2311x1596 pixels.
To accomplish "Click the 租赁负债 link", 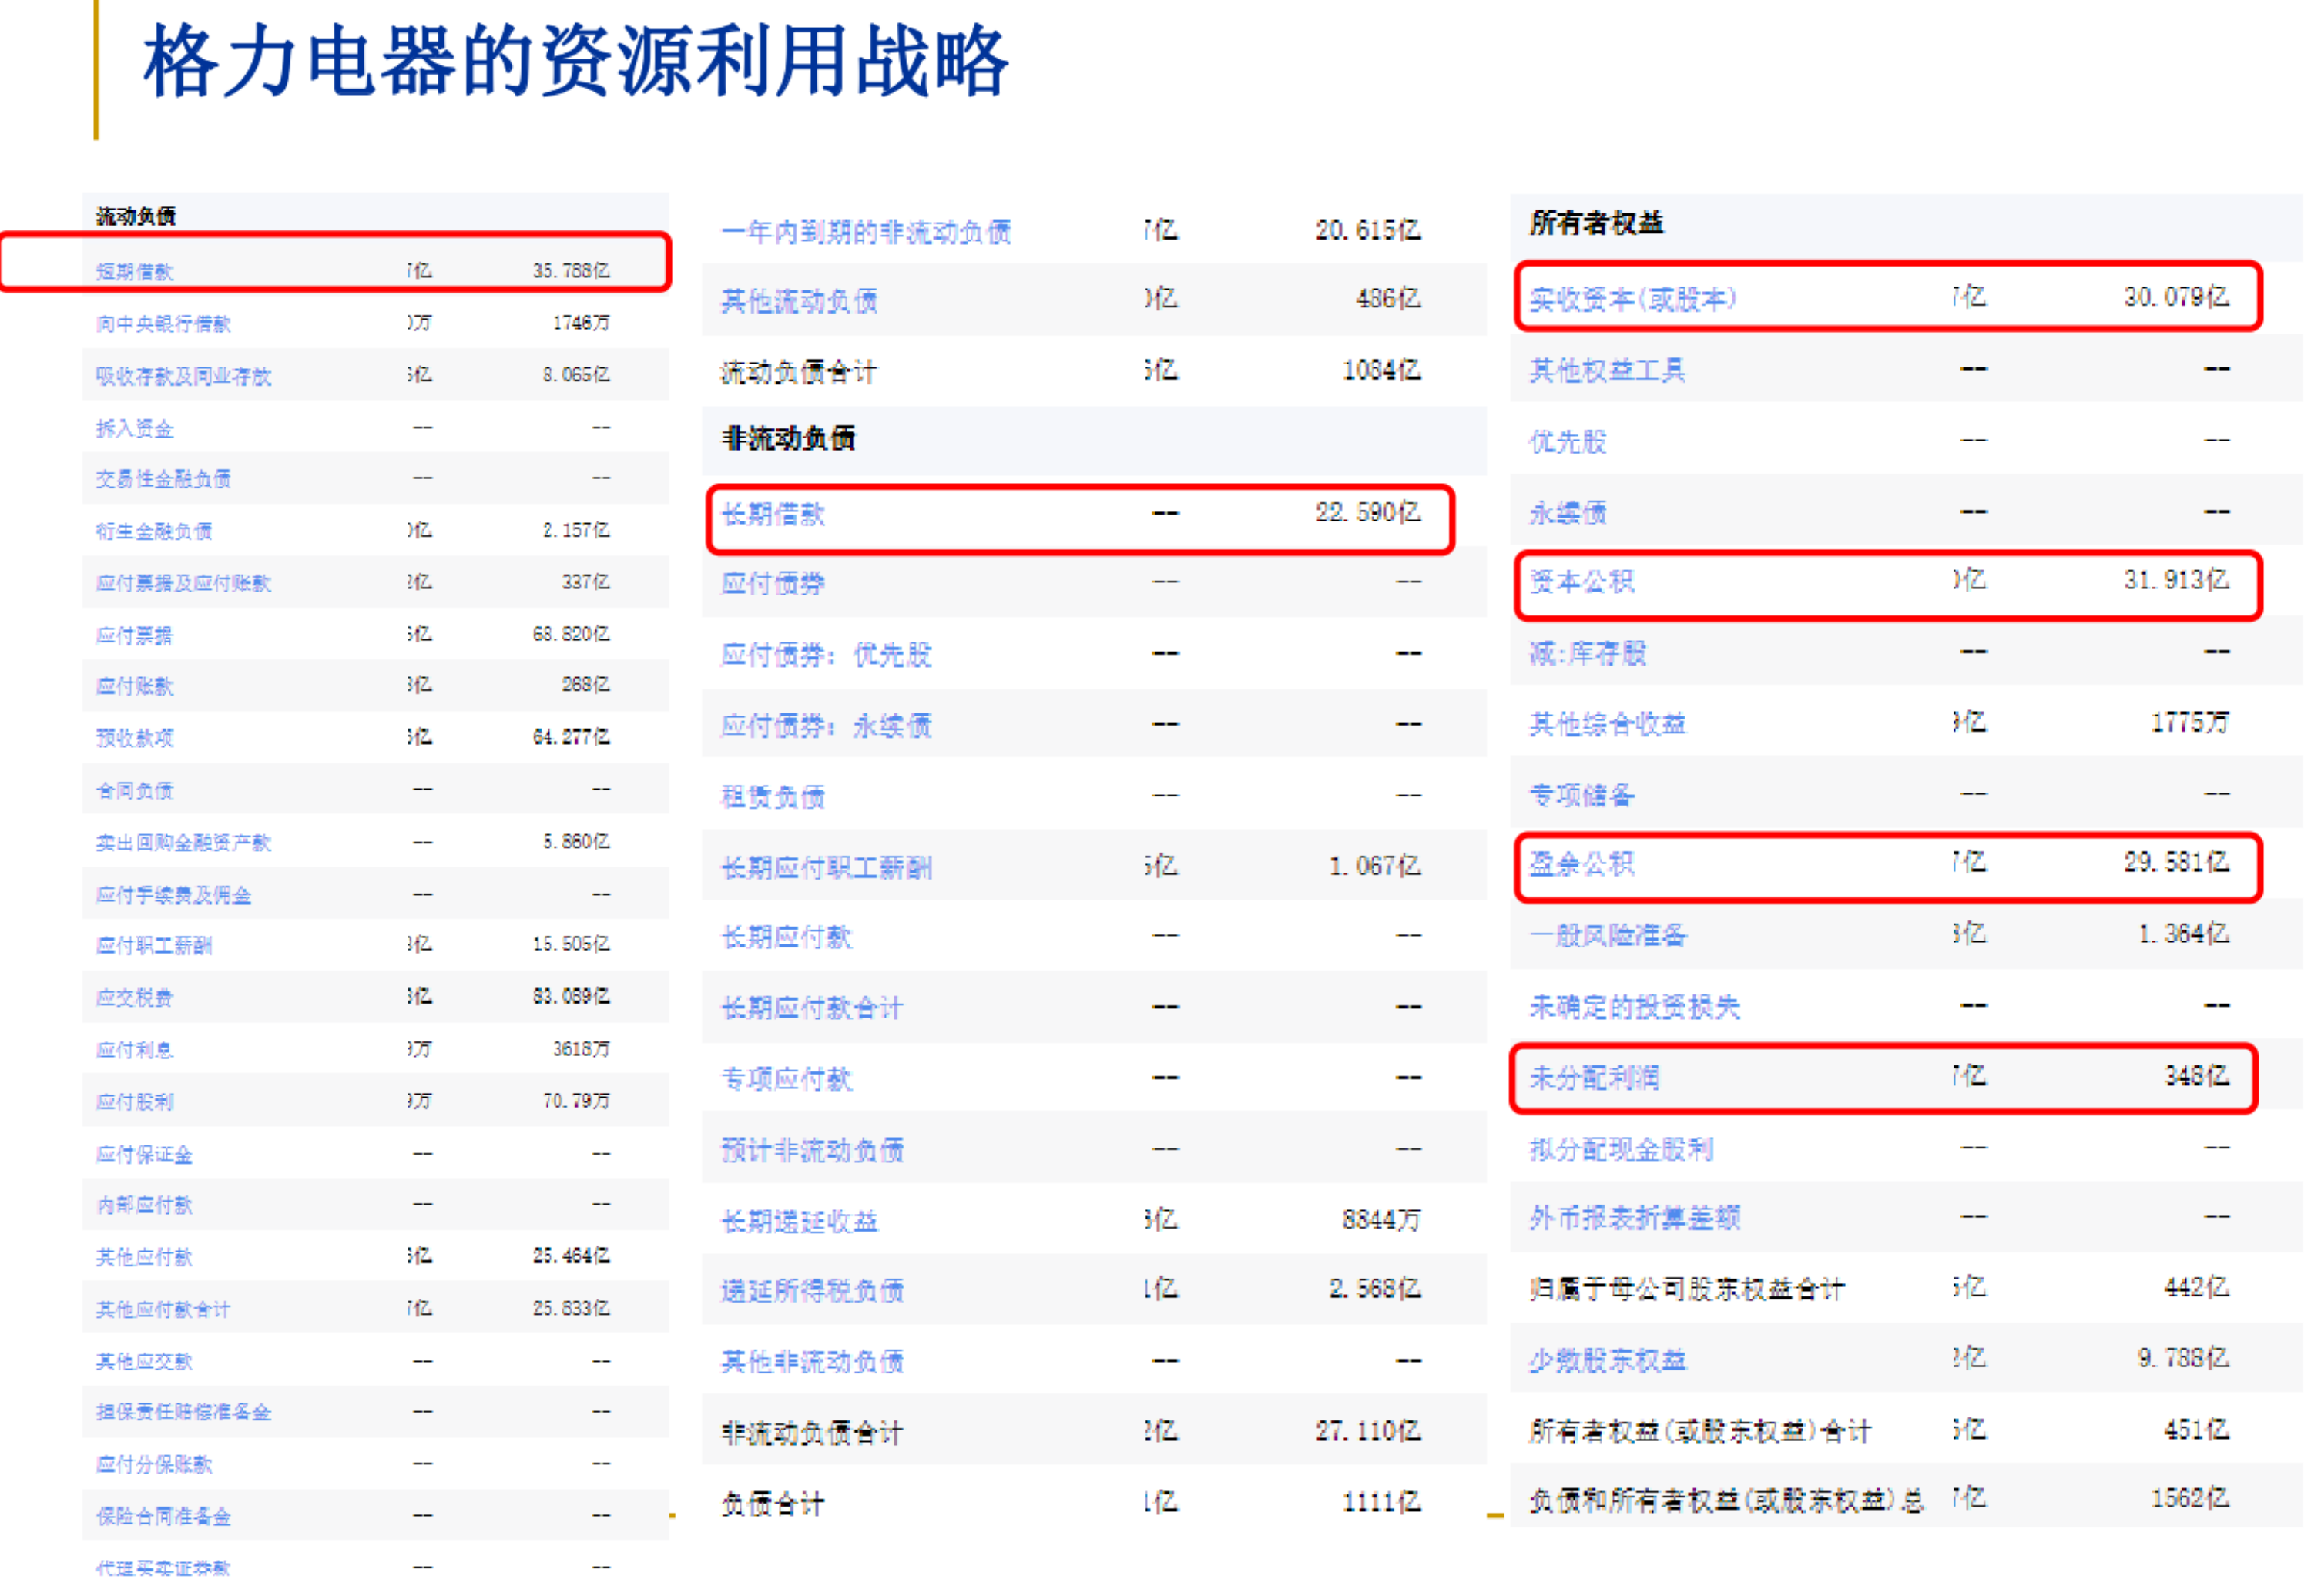I will pos(774,796).
